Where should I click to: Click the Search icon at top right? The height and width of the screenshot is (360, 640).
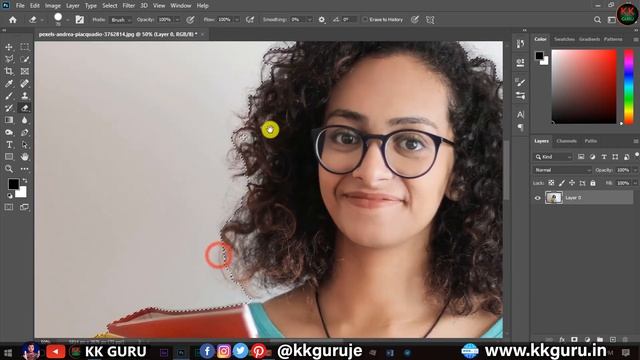(x=597, y=20)
